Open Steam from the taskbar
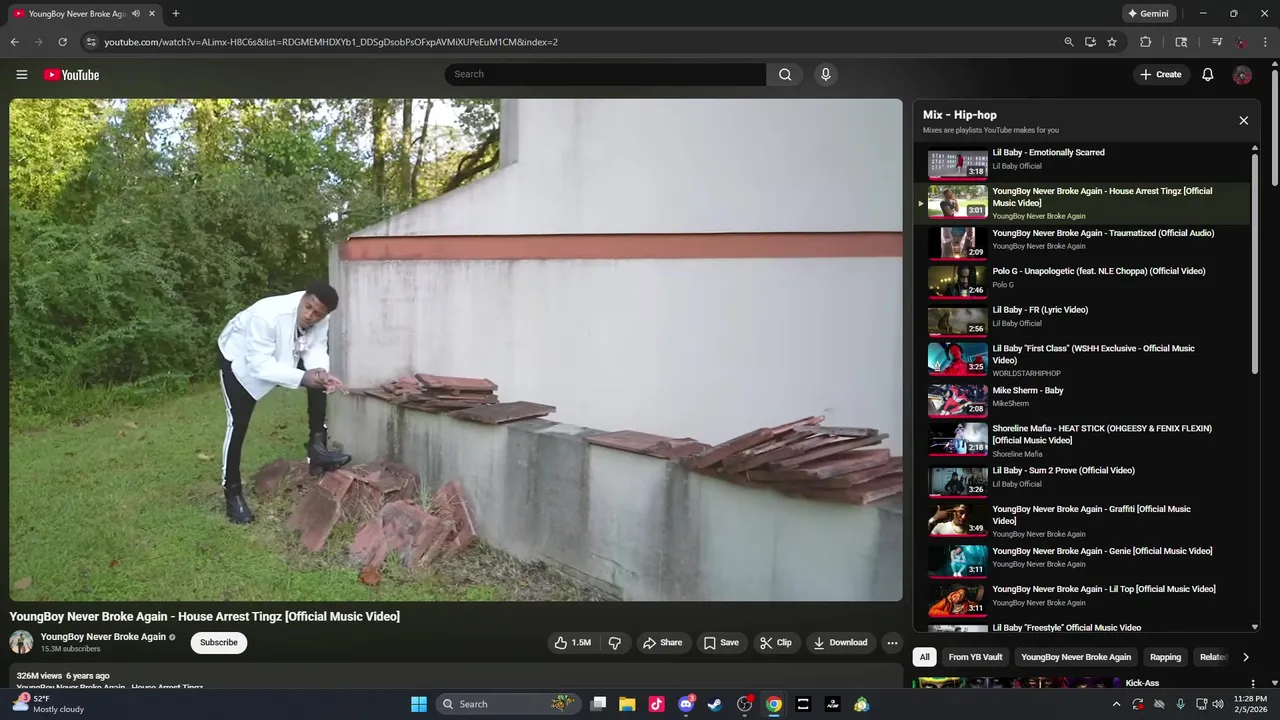 pyautogui.click(x=715, y=704)
